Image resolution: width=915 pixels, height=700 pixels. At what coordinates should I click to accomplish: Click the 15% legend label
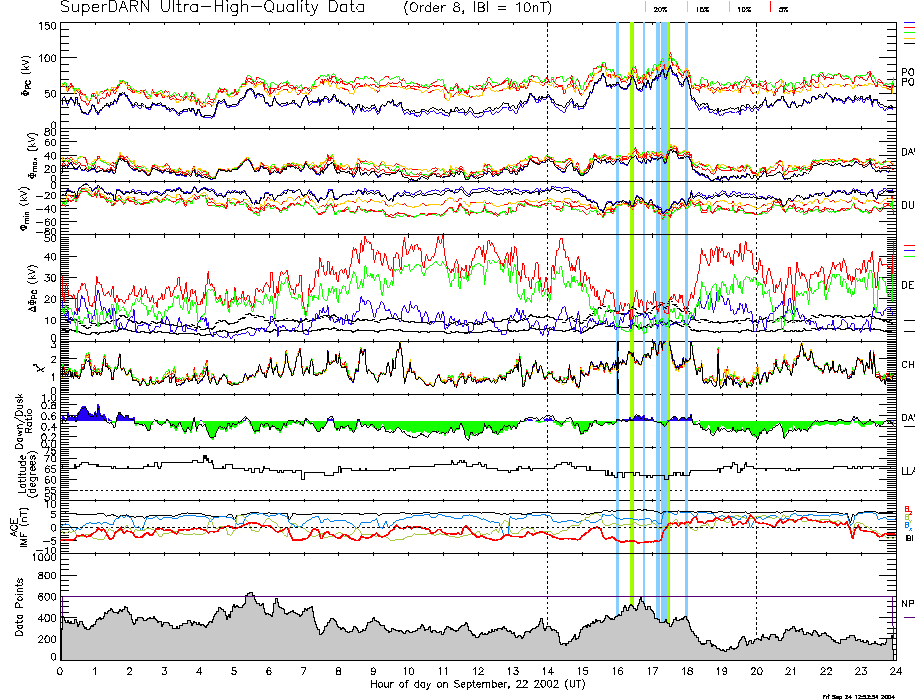pyautogui.click(x=703, y=8)
